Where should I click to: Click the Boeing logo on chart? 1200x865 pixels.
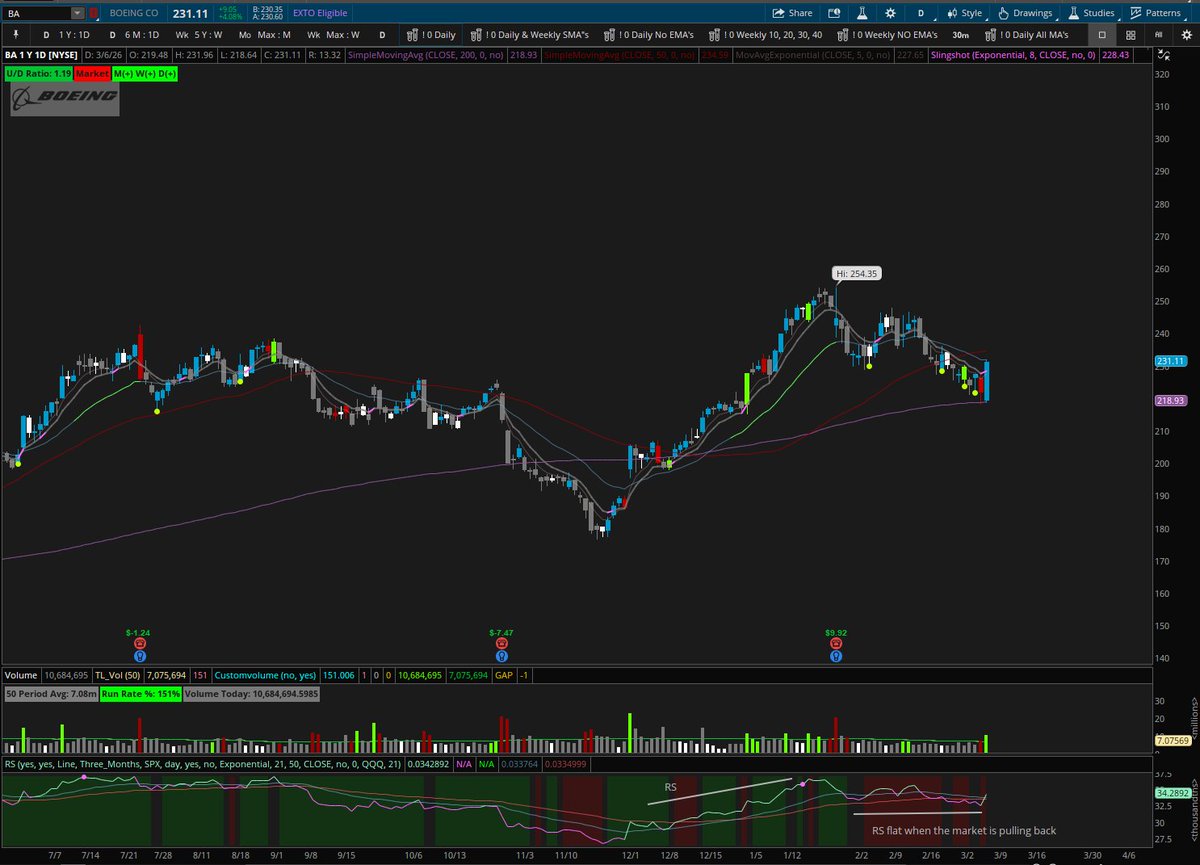tap(64, 98)
